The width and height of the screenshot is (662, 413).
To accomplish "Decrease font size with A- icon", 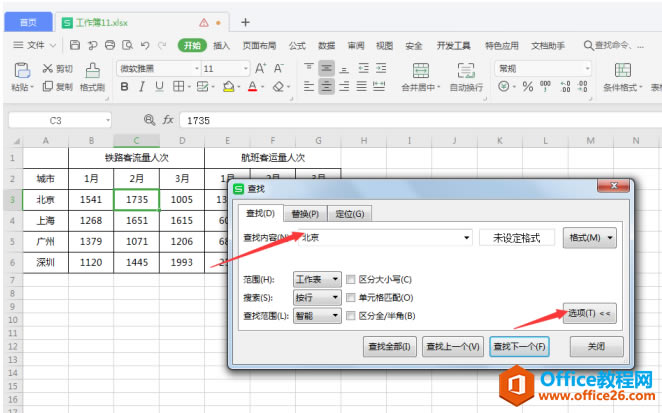I will 279,68.
